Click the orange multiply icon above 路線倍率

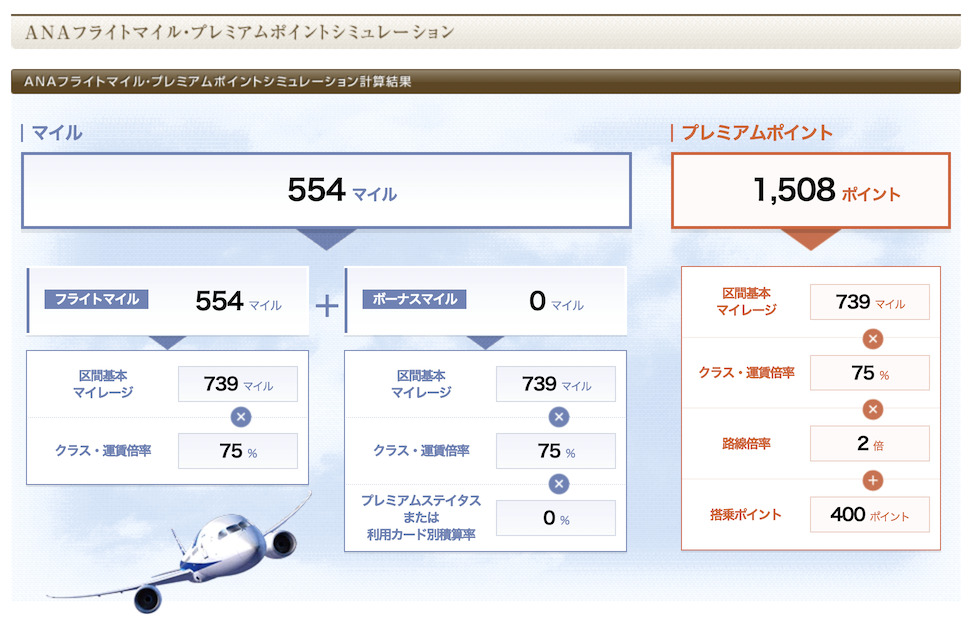click(873, 409)
